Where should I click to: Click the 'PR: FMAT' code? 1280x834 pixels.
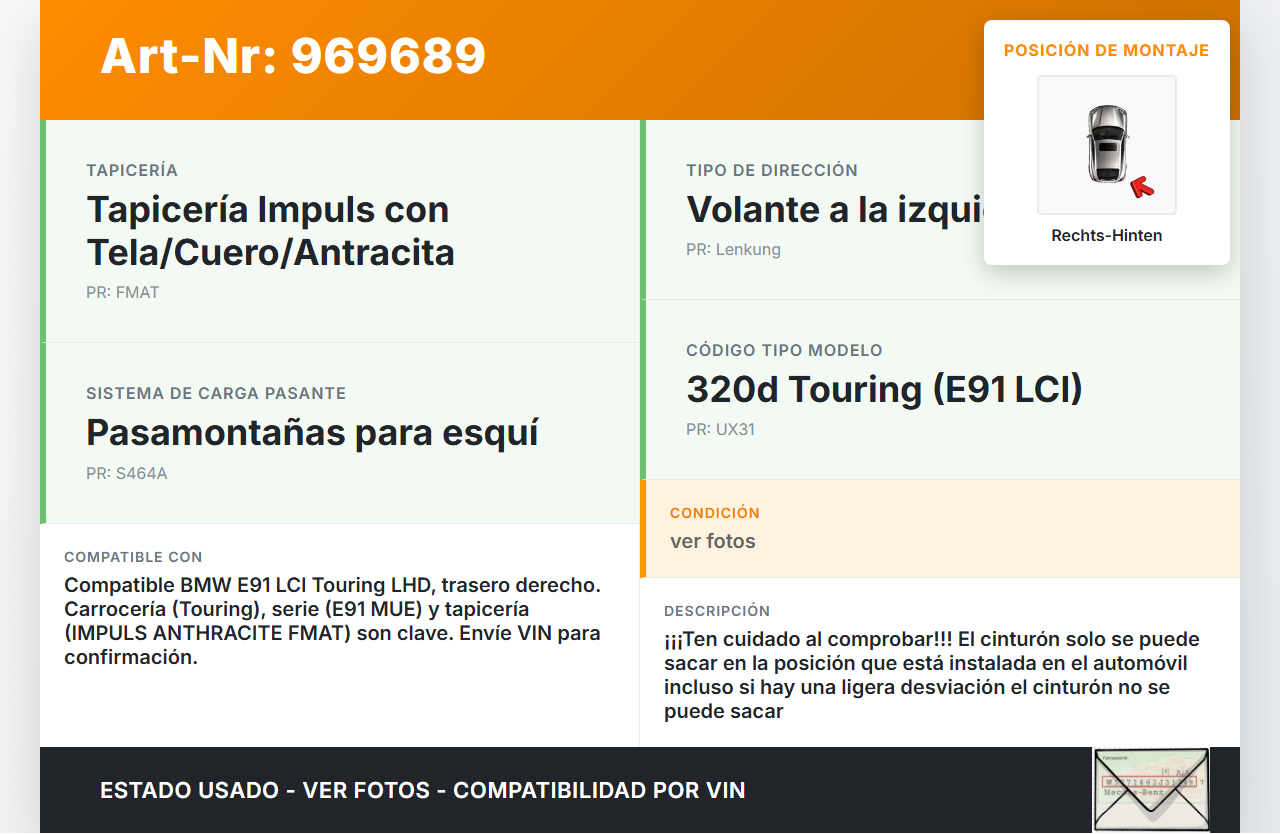click(123, 293)
